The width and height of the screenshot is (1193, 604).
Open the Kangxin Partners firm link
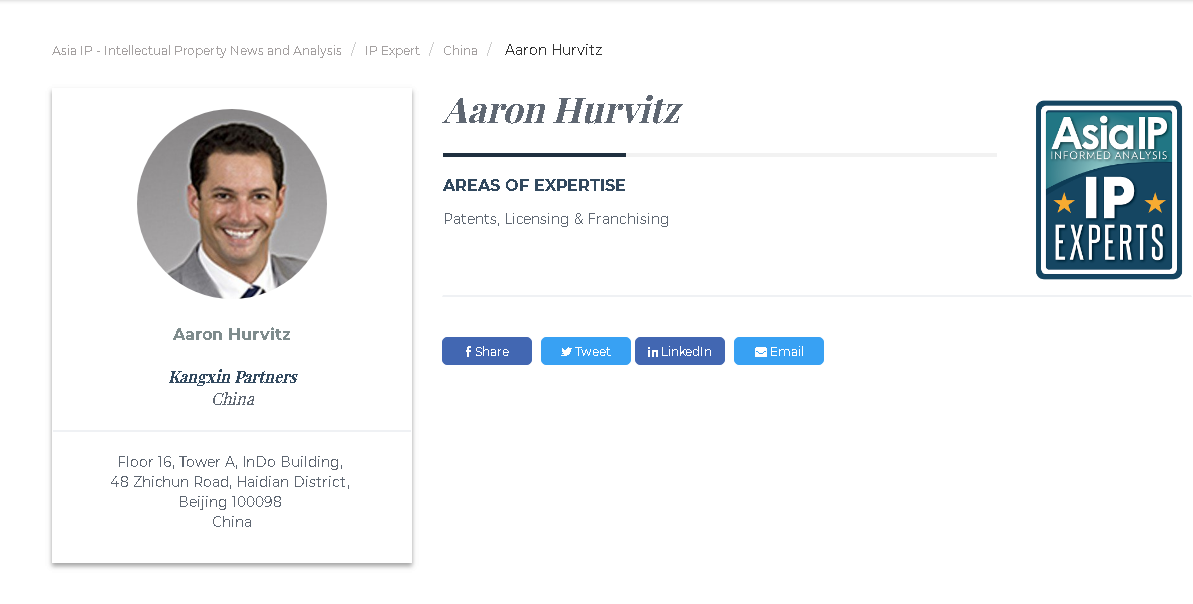click(x=233, y=377)
